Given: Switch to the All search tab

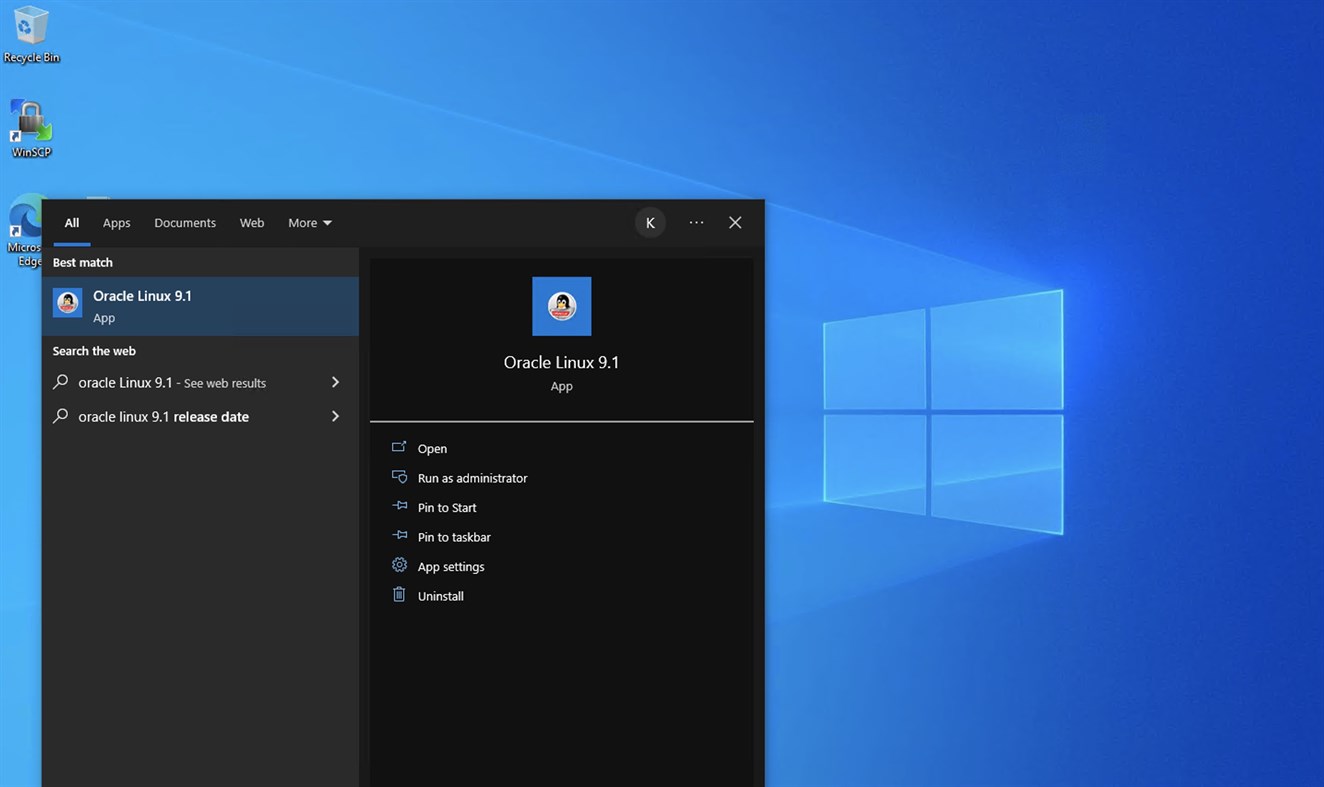Looking at the screenshot, I should click(x=72, y=223).
